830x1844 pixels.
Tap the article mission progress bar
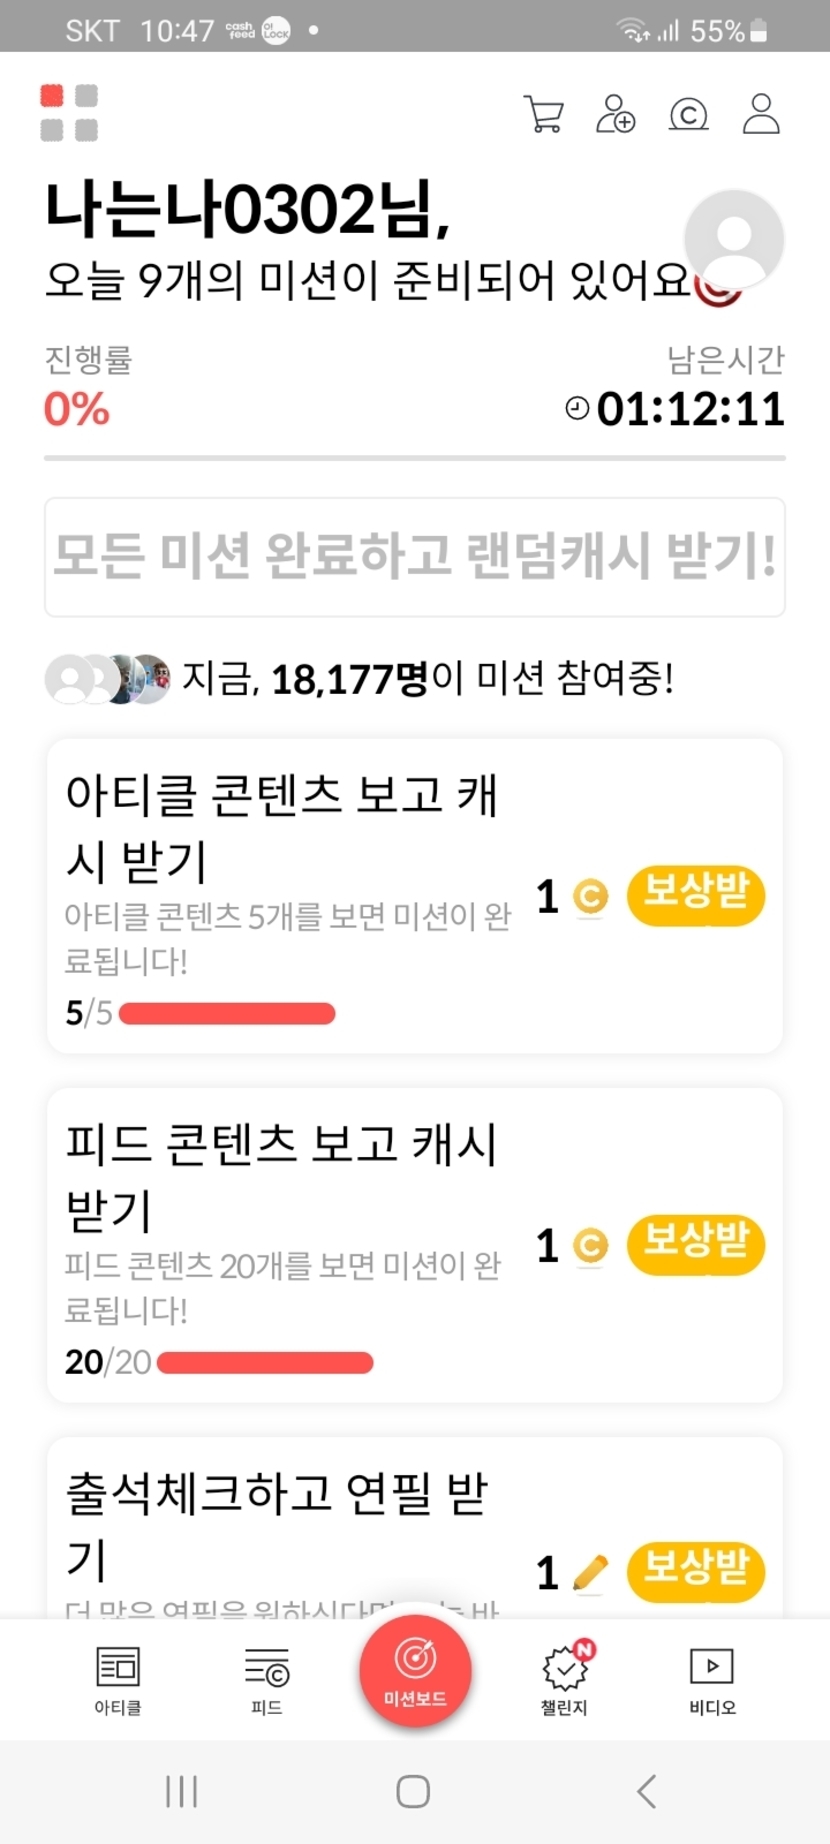pyautogui.click(x=227, y=1014)
